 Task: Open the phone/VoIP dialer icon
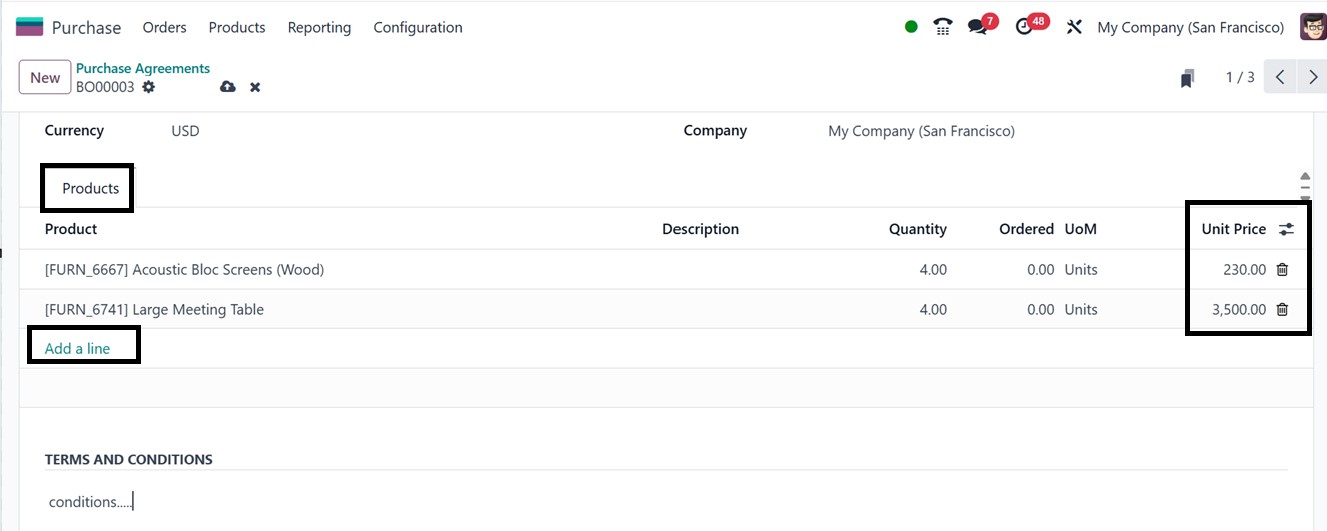pyautogui.click(x=942, y=27)
